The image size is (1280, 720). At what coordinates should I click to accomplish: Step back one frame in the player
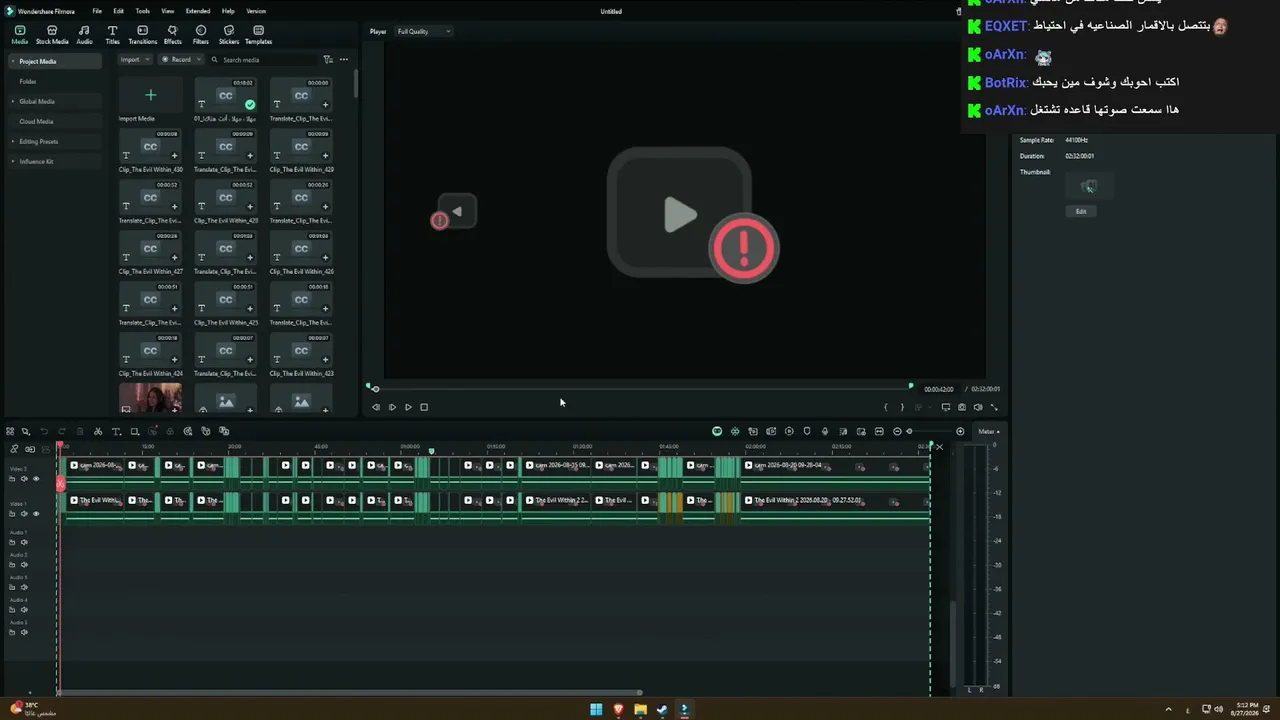click(x=376, y=407)
